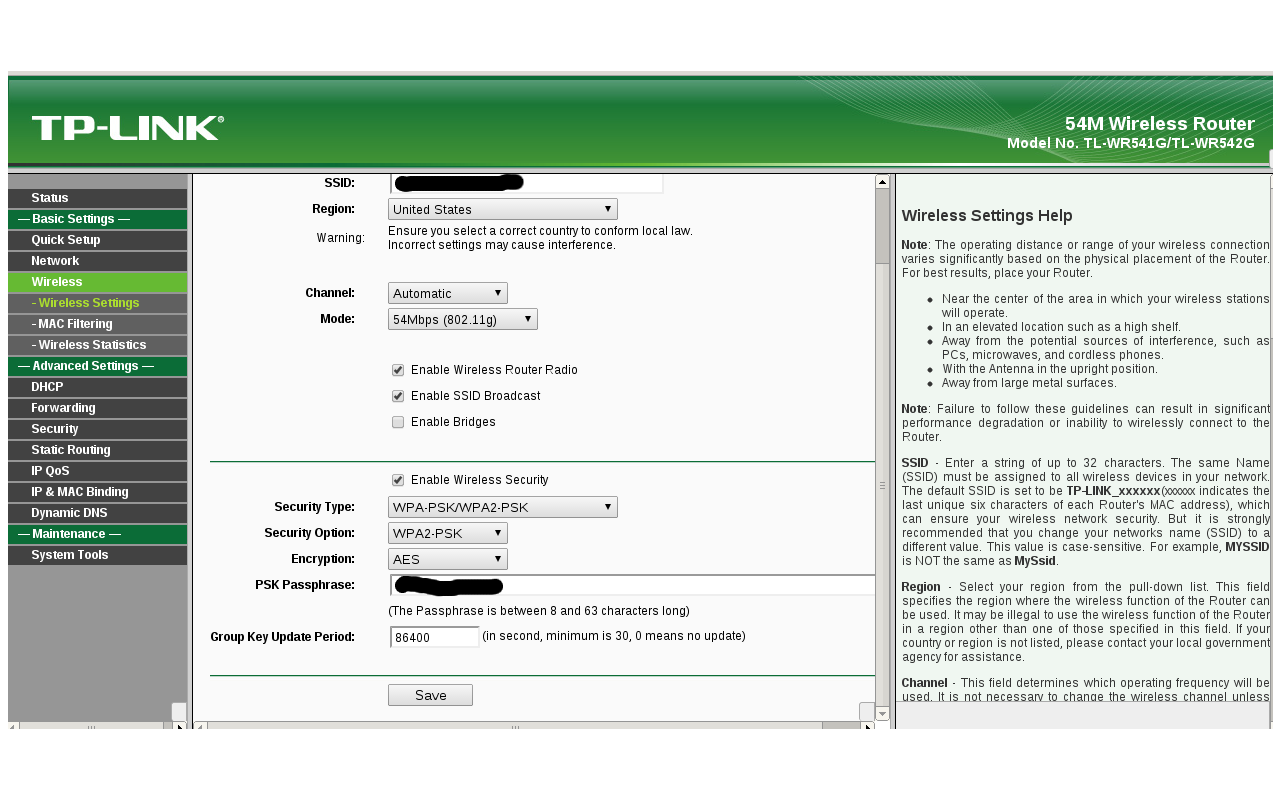This screenshot has height=800, width=1280.
Task: Click the PSK Passphrase input field
Action: (633, 585)
